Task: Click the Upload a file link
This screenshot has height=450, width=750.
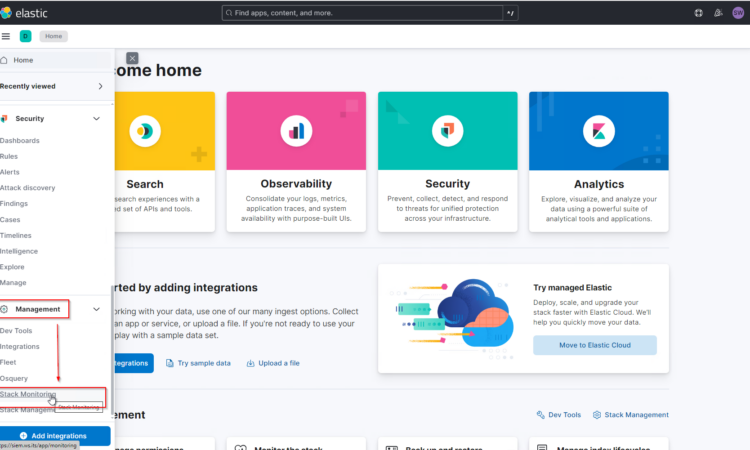Action: click(279, 363)
